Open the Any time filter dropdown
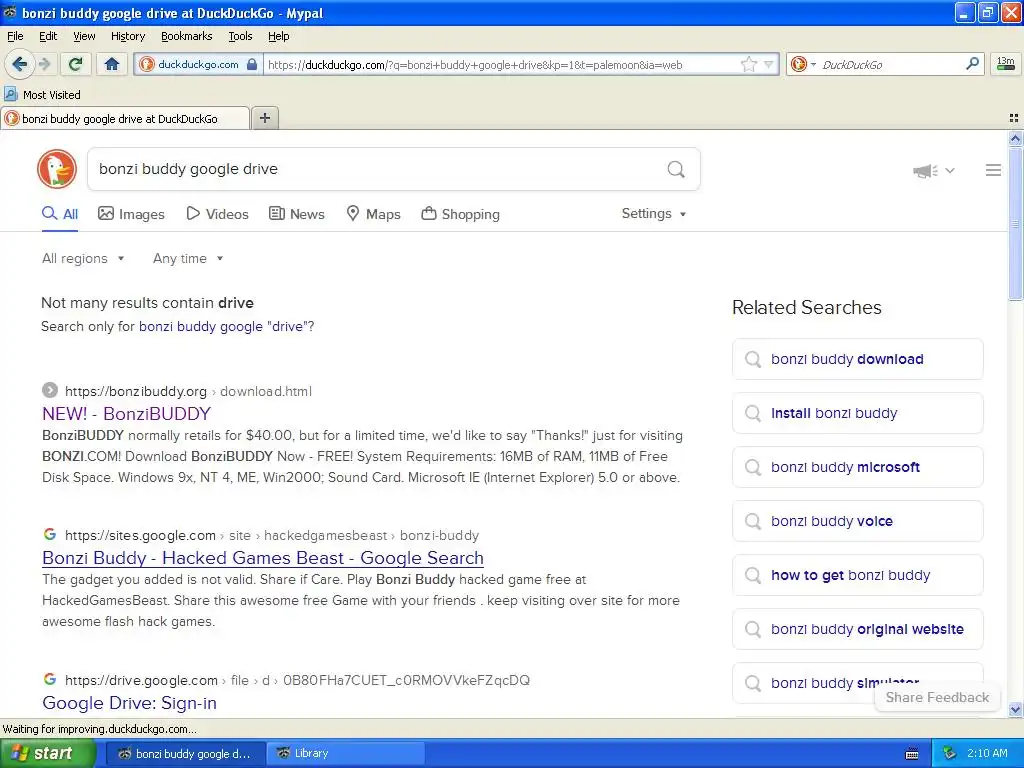This screenshot has height=768, width=1024. tap(188, 259)
